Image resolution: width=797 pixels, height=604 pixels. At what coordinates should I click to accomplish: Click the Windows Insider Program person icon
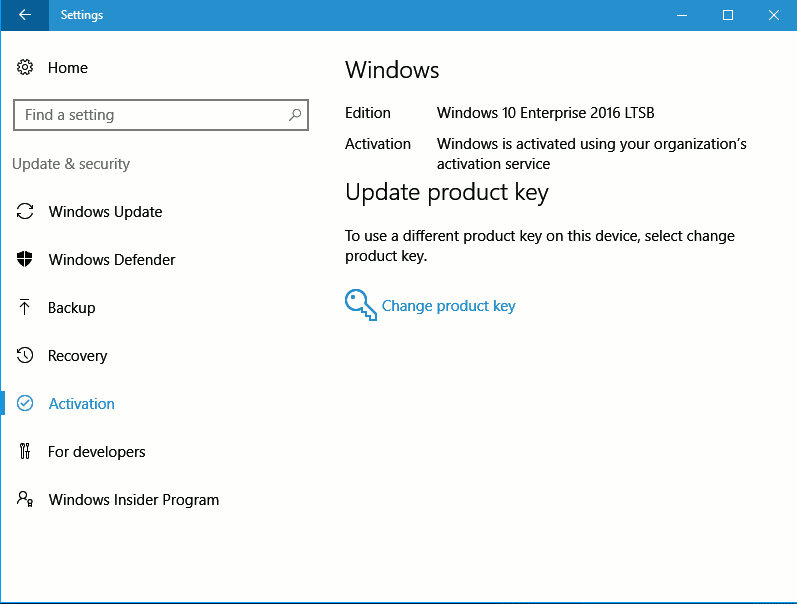click(25, 499)
